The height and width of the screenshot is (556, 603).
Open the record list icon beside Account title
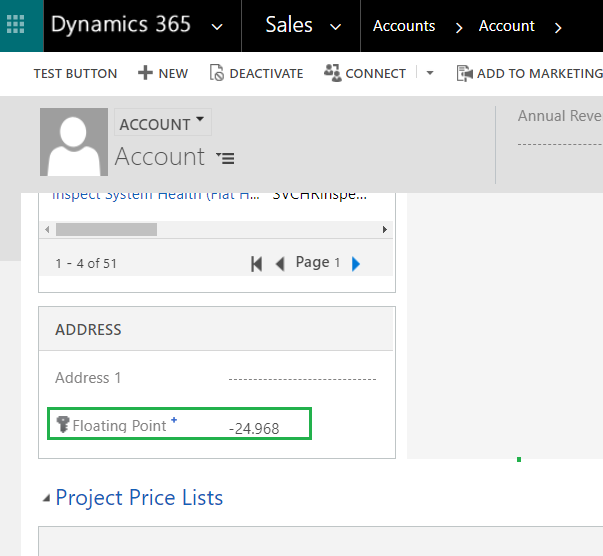[x=225, y=158]
